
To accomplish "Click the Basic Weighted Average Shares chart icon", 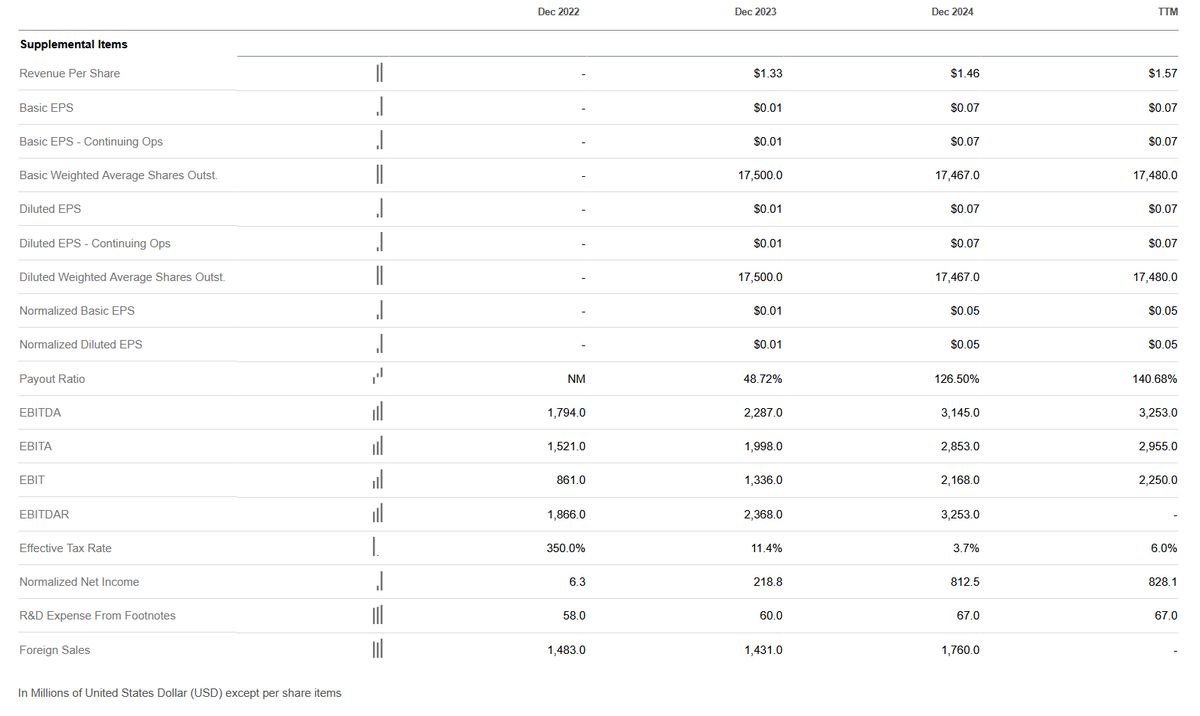I will (x=379, y=175).
